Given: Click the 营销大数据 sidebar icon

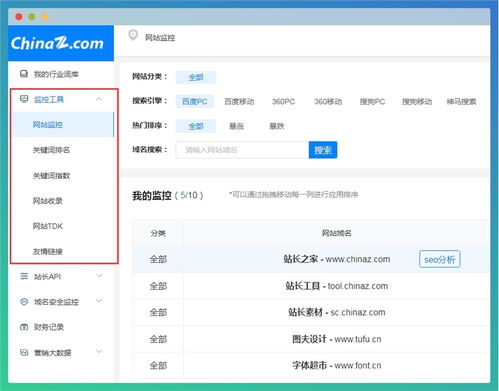Looking at the screenshot, I should (x=24, y=352).
